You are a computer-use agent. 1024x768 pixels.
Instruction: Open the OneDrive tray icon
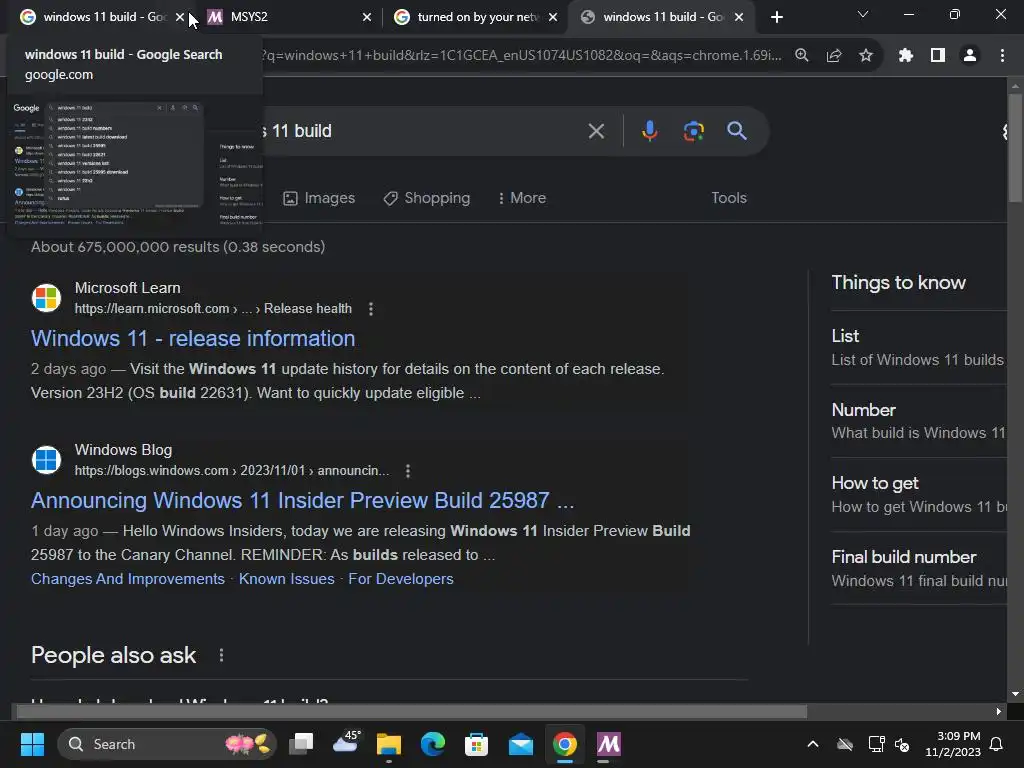[x=845, y=744]
